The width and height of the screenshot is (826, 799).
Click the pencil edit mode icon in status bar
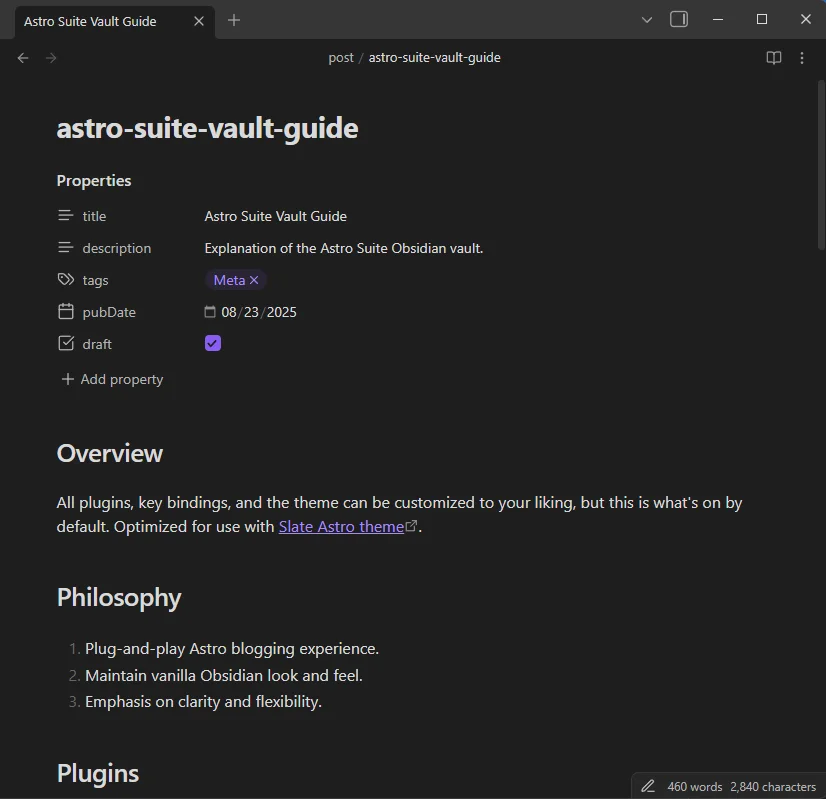(648, 786)
